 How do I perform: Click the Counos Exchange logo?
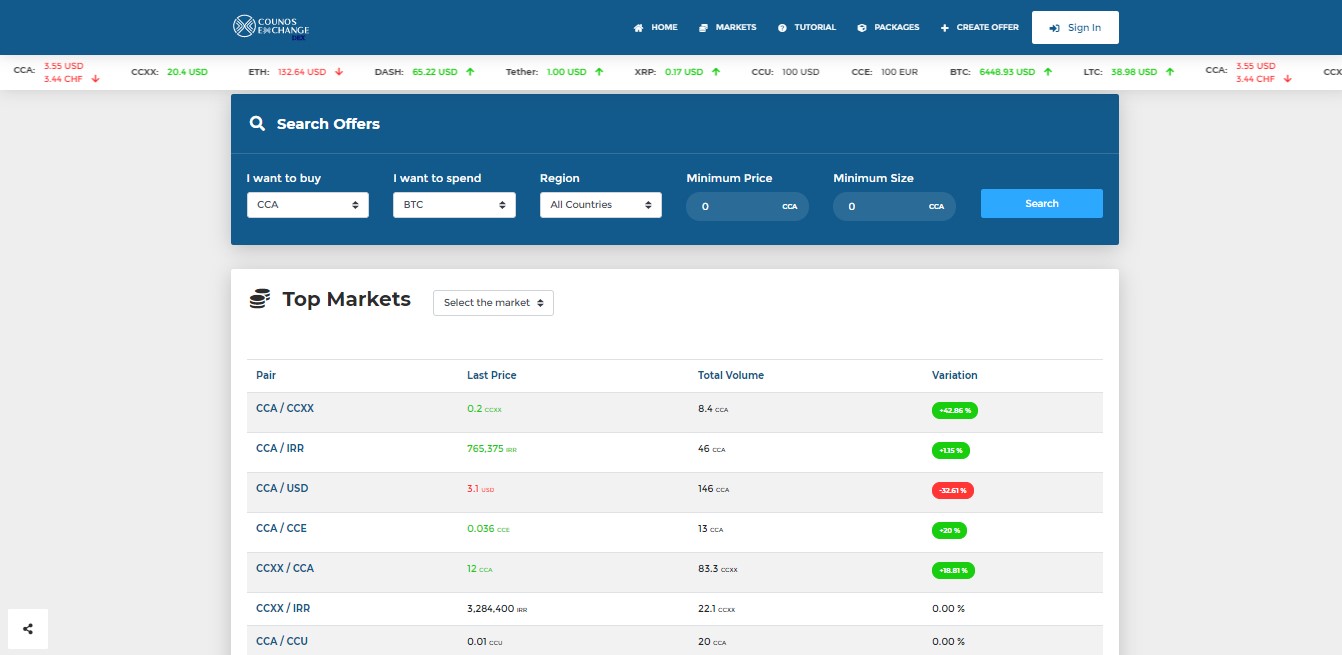(271, 27)
